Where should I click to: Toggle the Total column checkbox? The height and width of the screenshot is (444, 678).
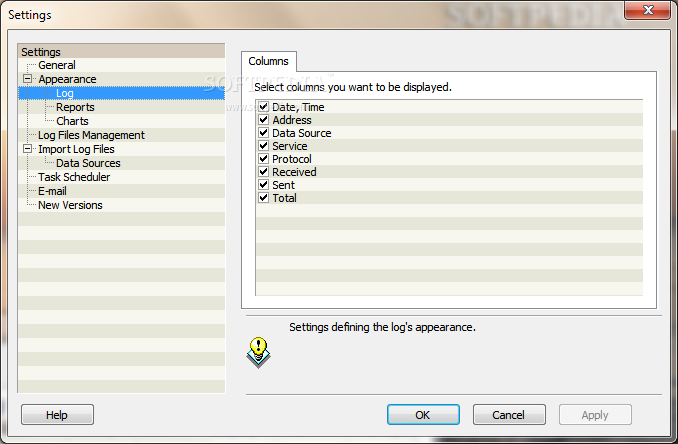pos(263,198)
